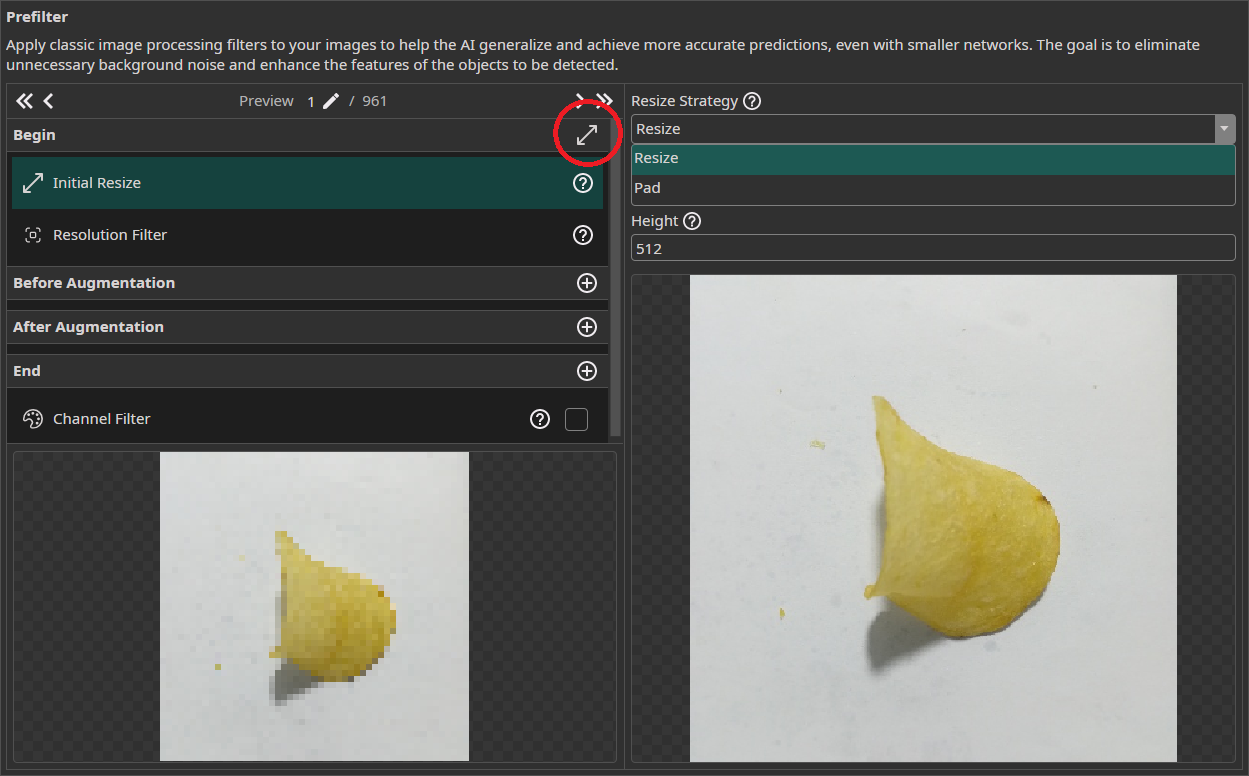Click the Height input showing 512
The height and width of the screenshot is (776, 1249).
(x=932, y=248)
